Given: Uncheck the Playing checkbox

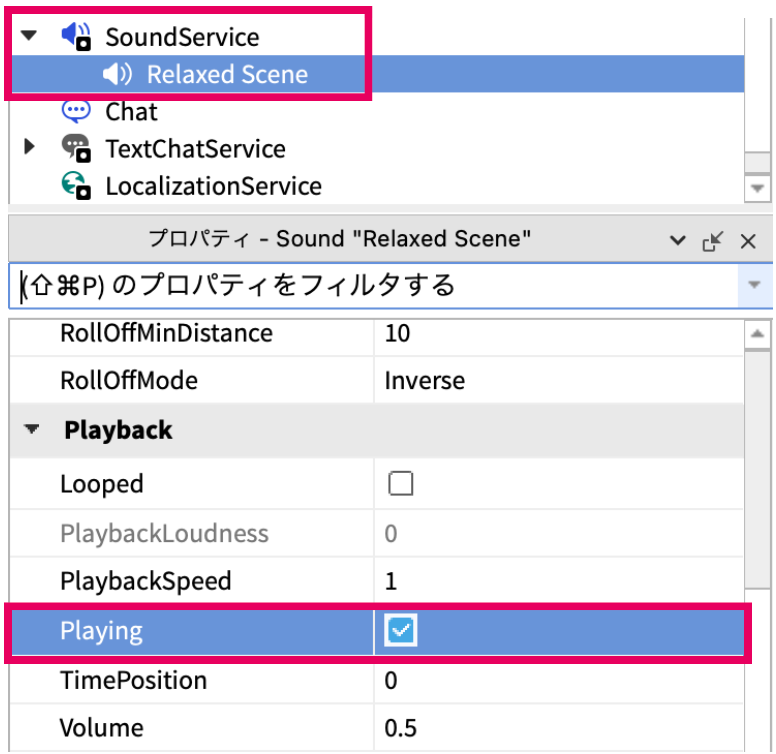Looking at the screenshot, I should click(401, 630).
